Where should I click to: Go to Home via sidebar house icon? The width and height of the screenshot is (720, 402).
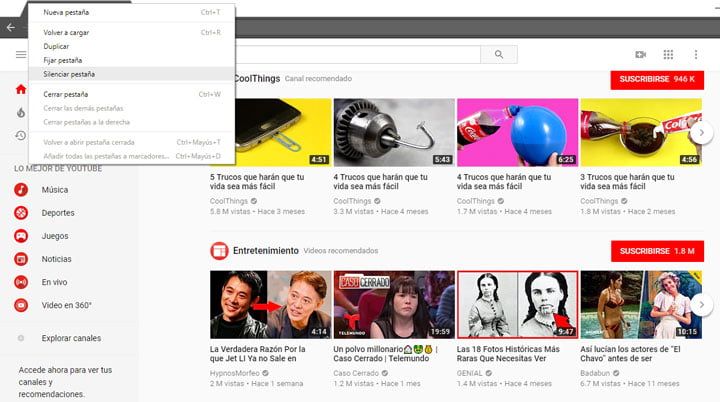coord(21,89)
